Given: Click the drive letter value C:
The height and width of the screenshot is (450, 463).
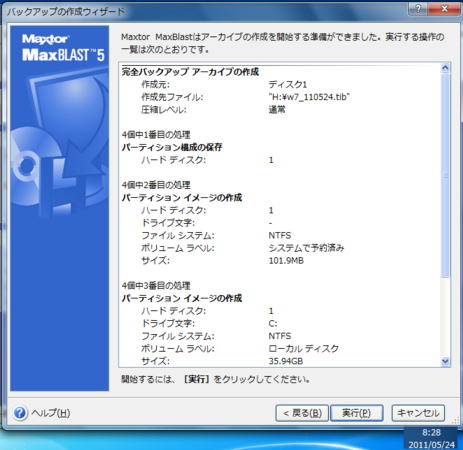Looking at the screenshot, I should (x=273, y=324).
